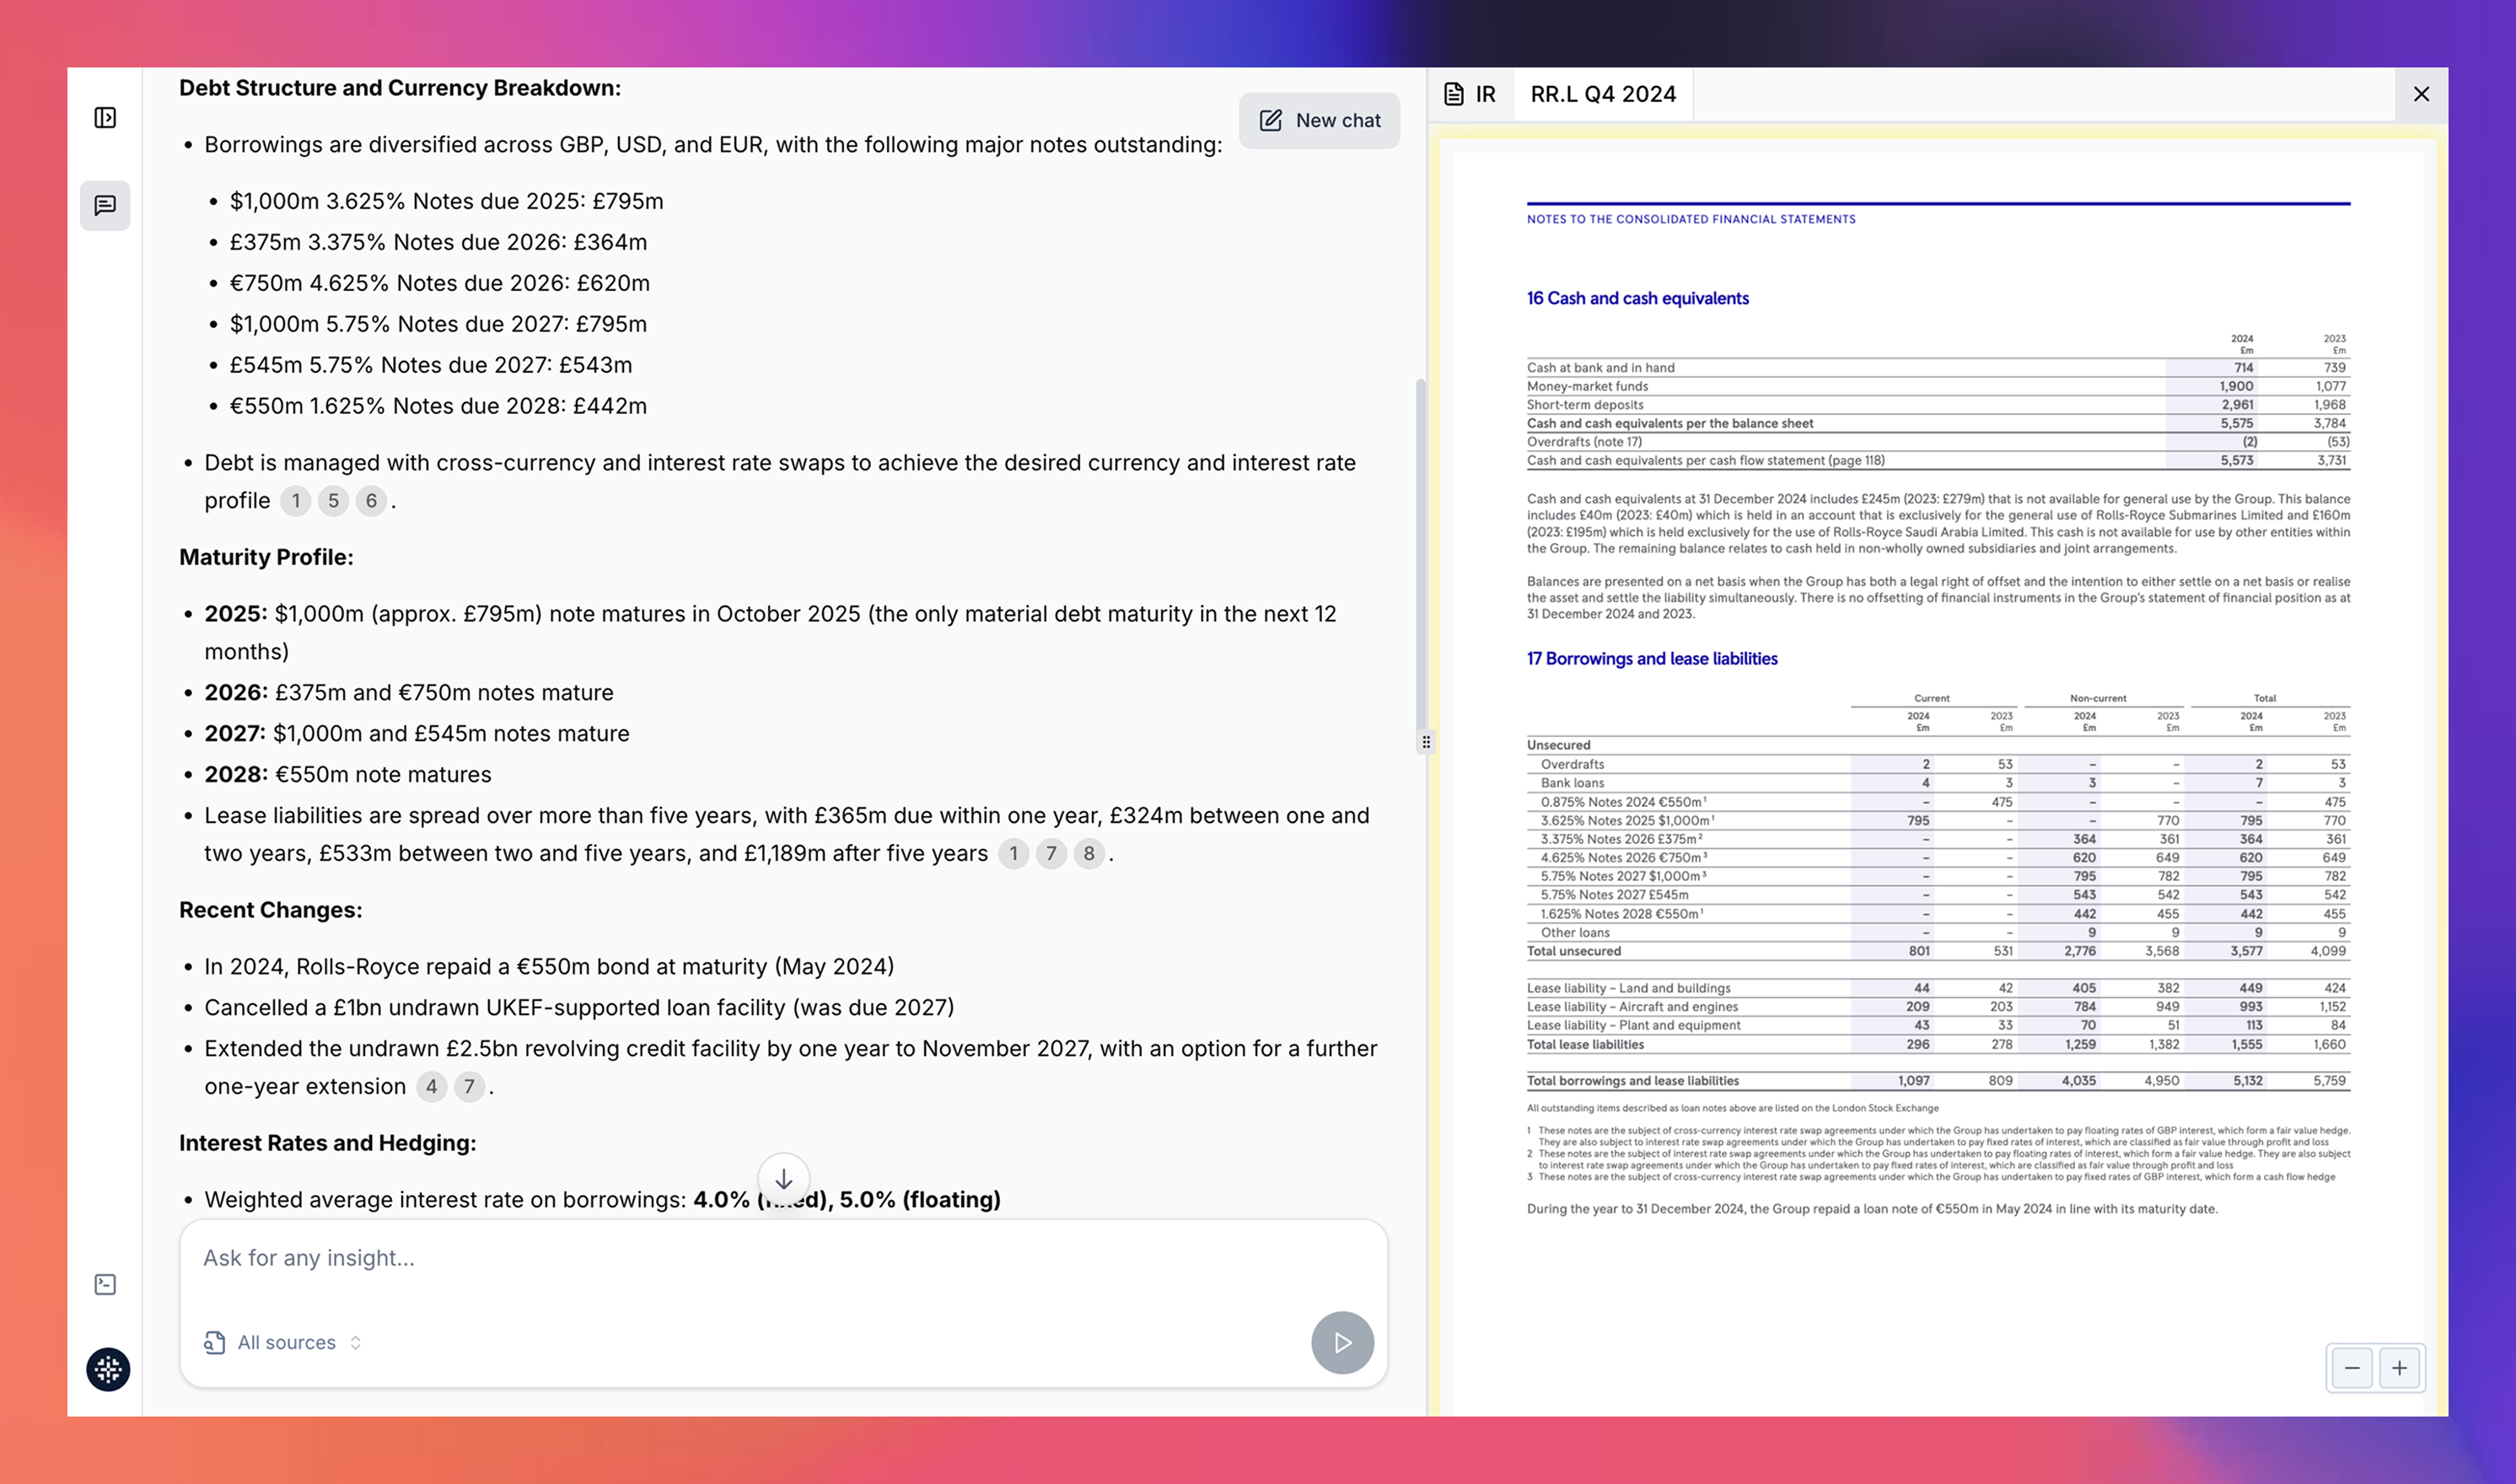
Task: Open the chat view icon in sidebar
Action: 105,206
